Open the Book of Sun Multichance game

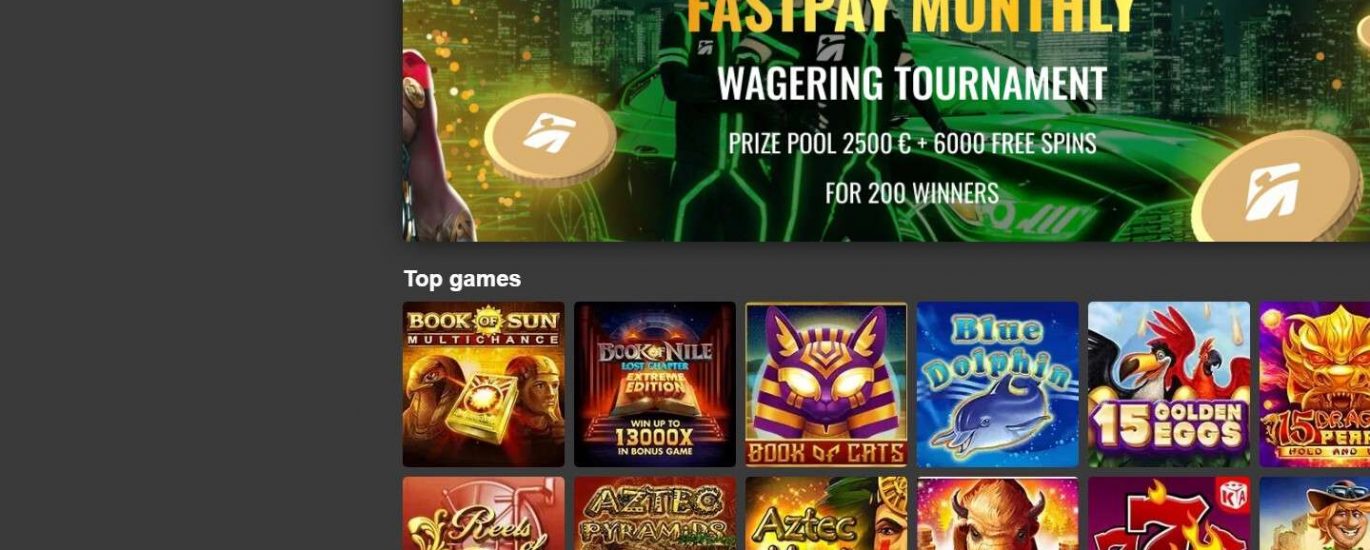click(x=483, y=384)
